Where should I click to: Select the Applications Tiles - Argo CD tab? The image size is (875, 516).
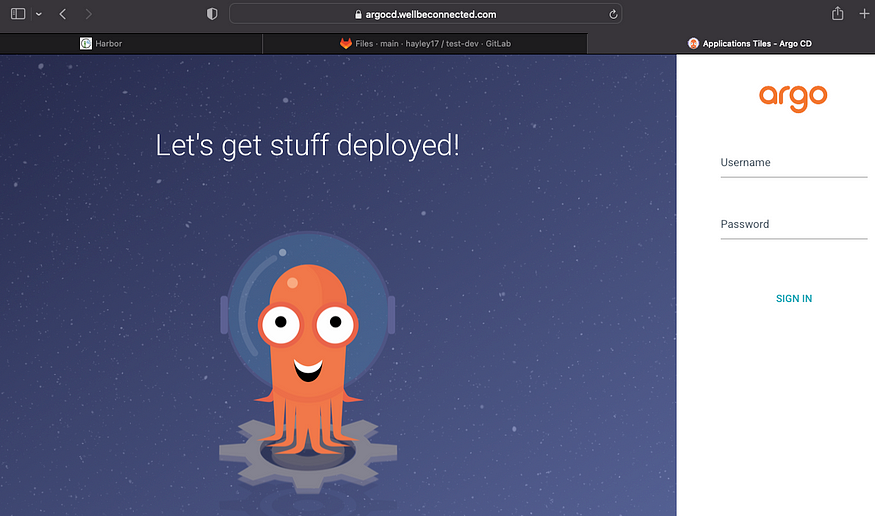tap(731, 44)
